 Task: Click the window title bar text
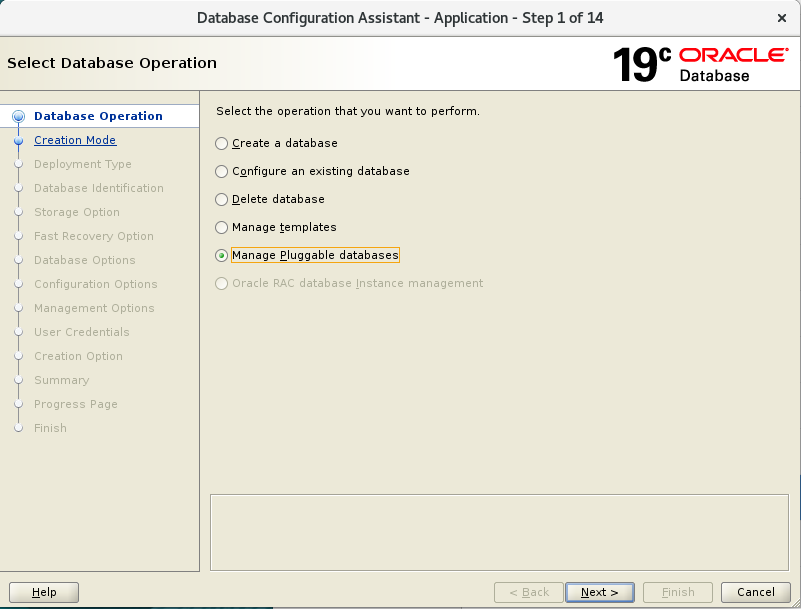[x=400, y=18]
